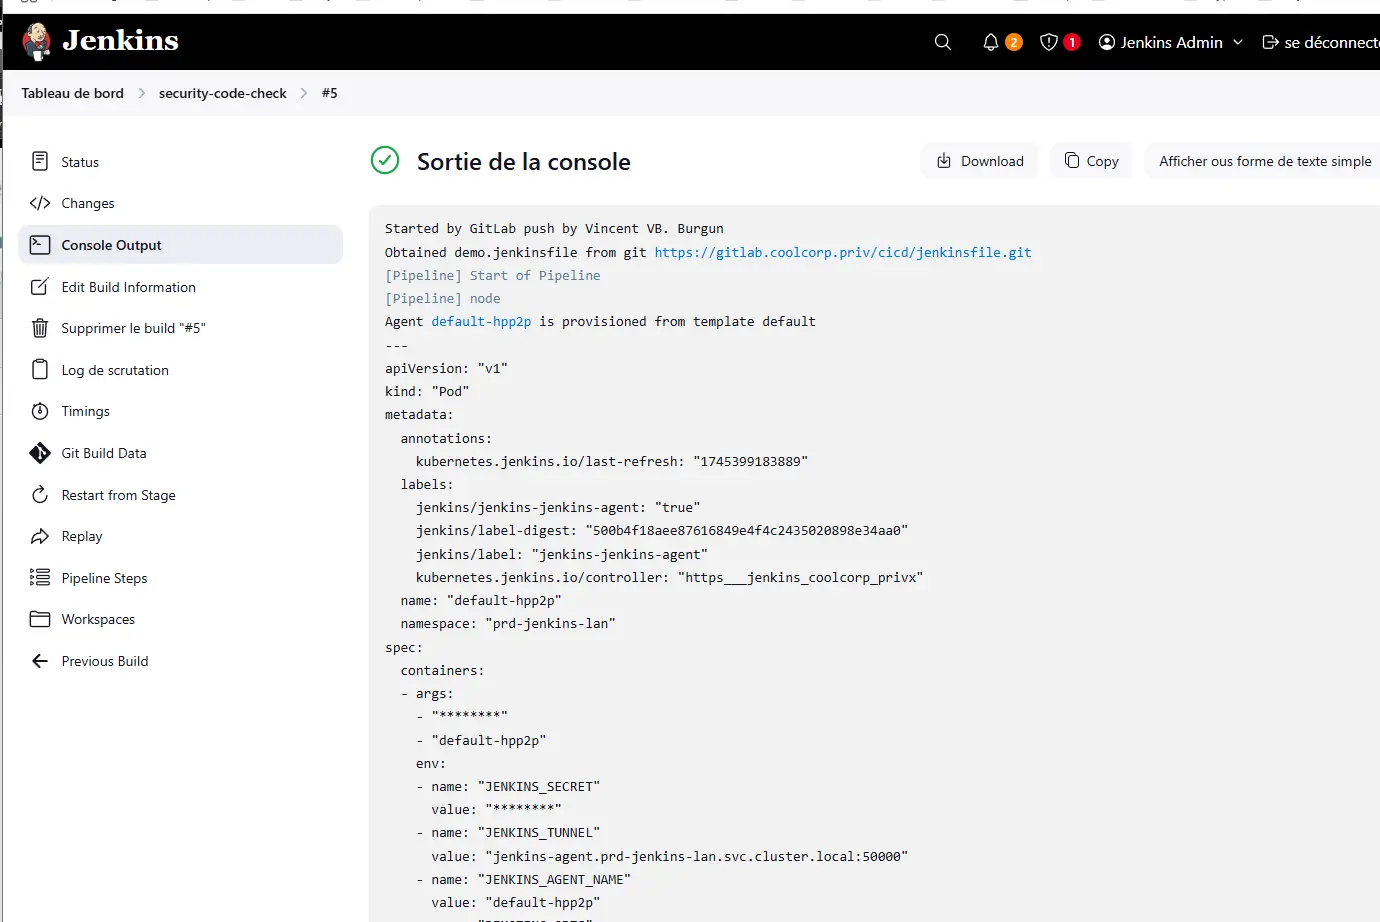1380x922 pixels.
Task: Click the Timings stopwatch icon
Action: point(40,411)
